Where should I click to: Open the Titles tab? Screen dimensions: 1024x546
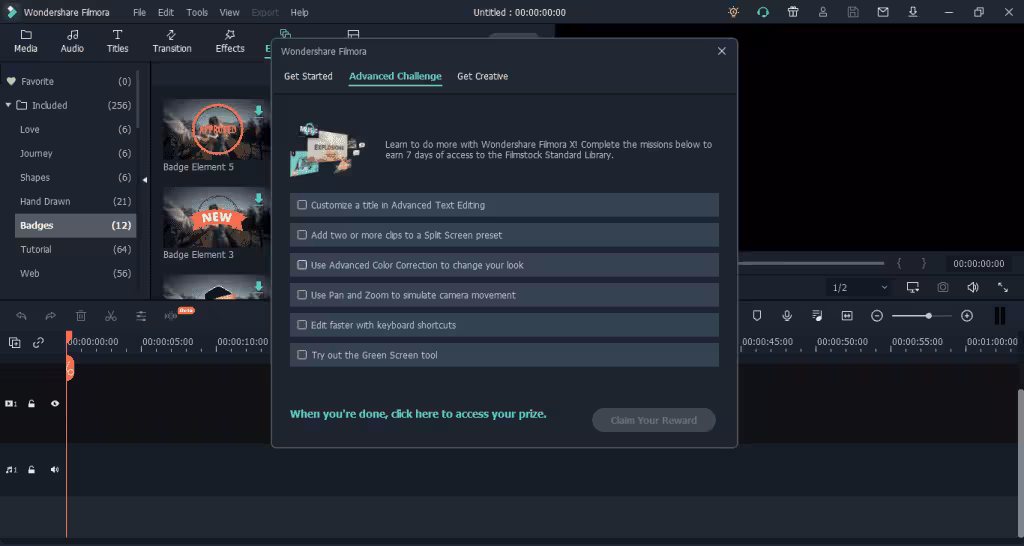[x=118, y=41]
